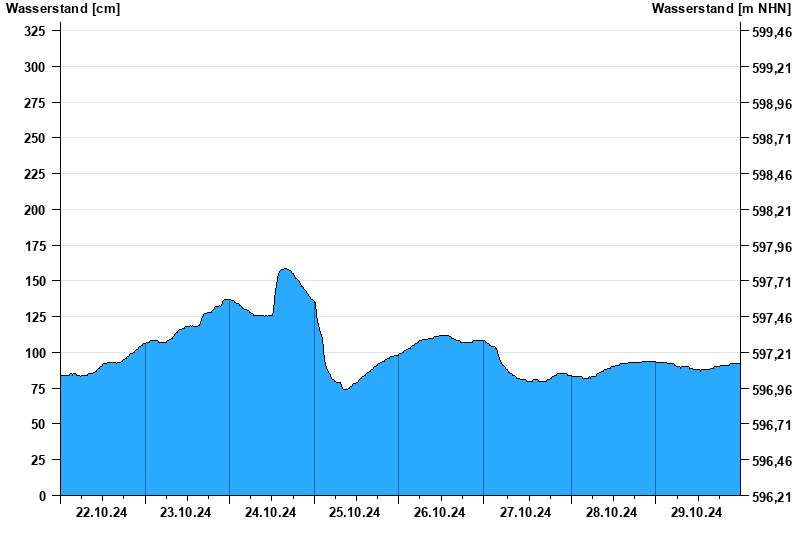Select the 25 cm axis value
The width and height of the screenshot is (800, 550).
tap(38, 460)
